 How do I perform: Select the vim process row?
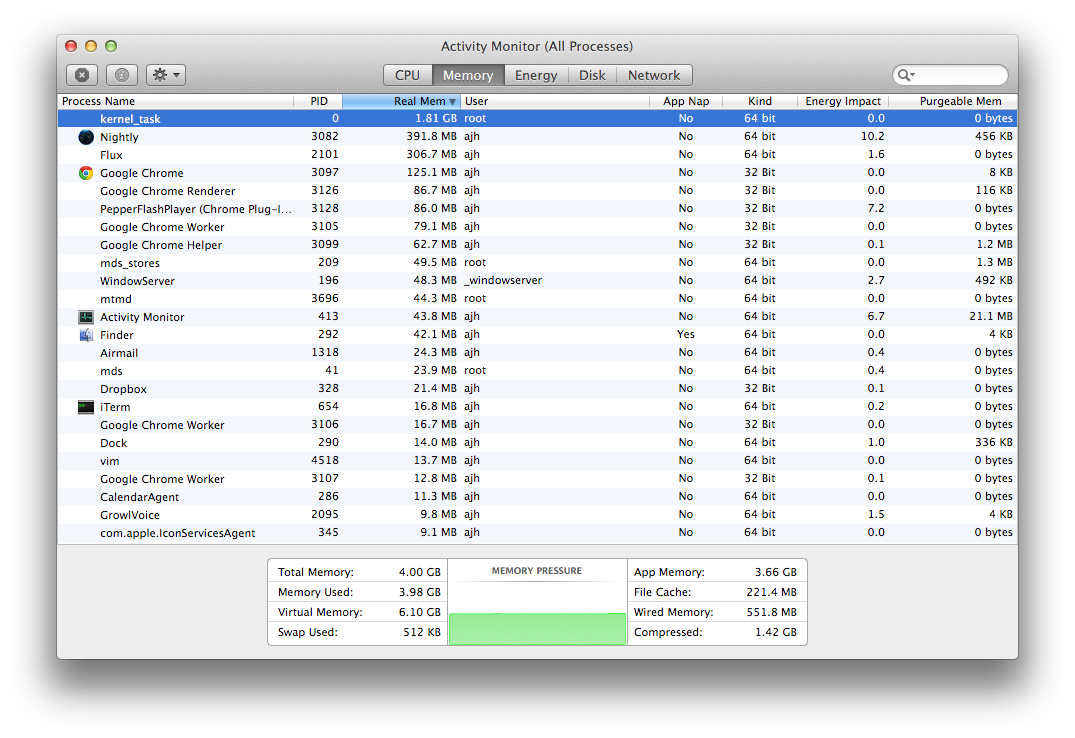point(538,460)
